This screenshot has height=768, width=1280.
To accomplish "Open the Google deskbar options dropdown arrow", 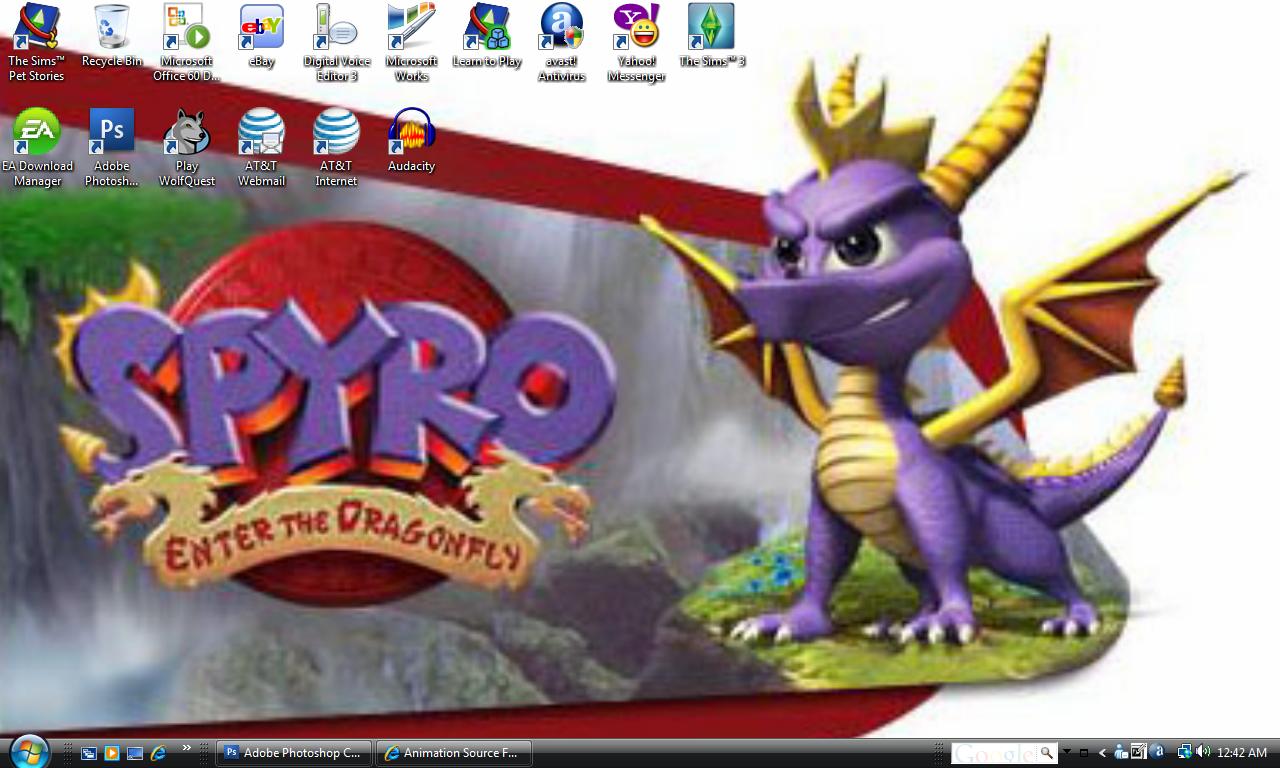I will tap(1067, 753).
